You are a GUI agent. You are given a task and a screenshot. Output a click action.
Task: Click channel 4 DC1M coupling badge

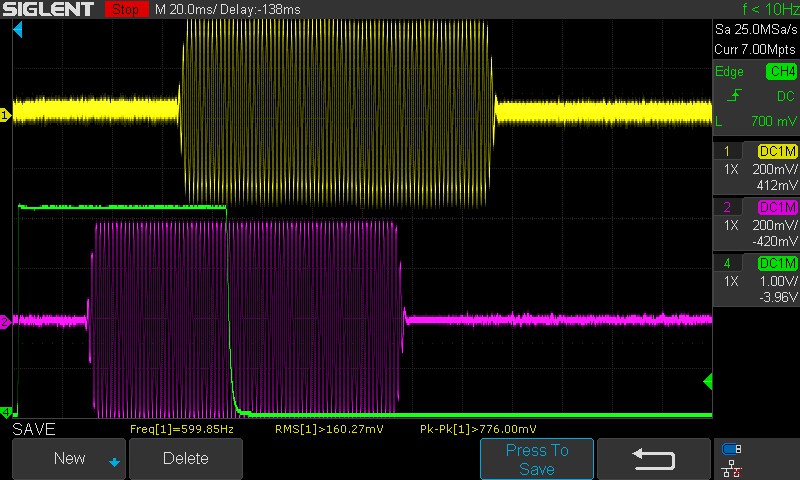click(778, 263)
